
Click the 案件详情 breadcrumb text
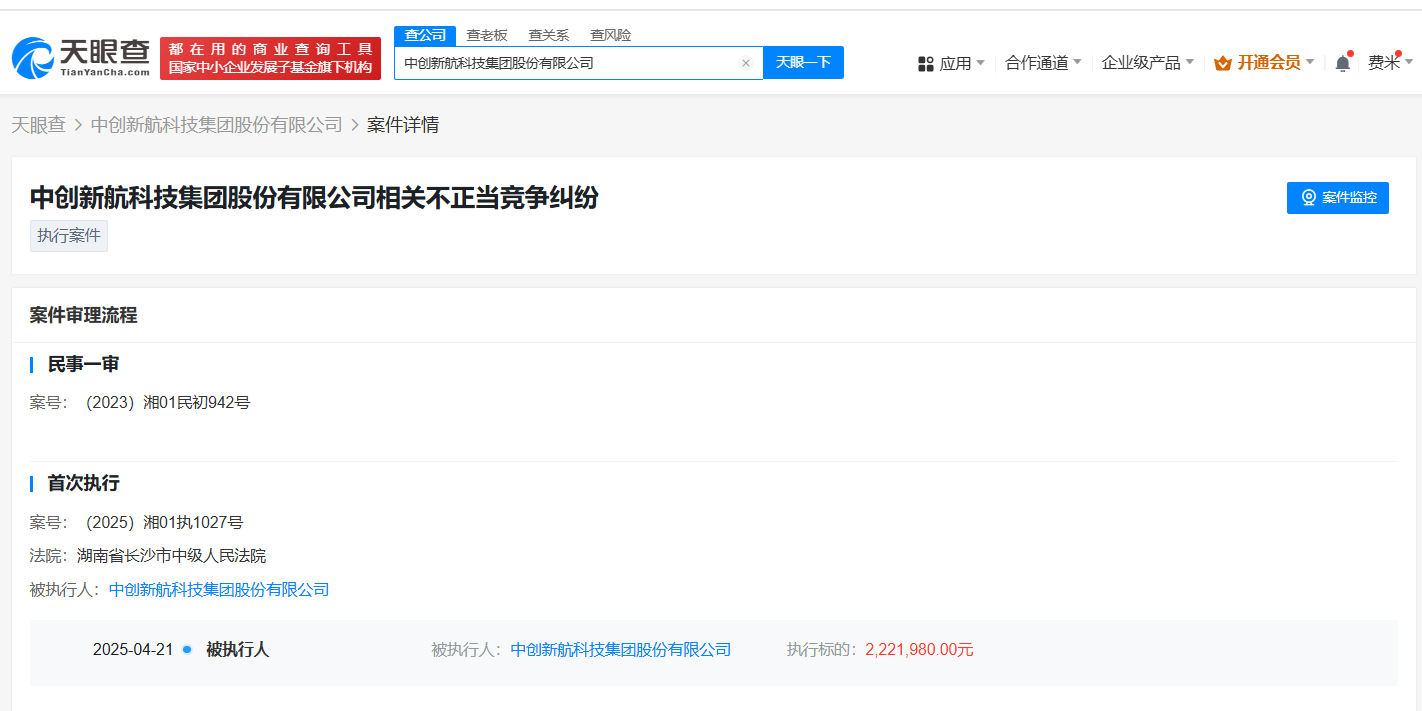pyautogui.click(x=403, y=125)
